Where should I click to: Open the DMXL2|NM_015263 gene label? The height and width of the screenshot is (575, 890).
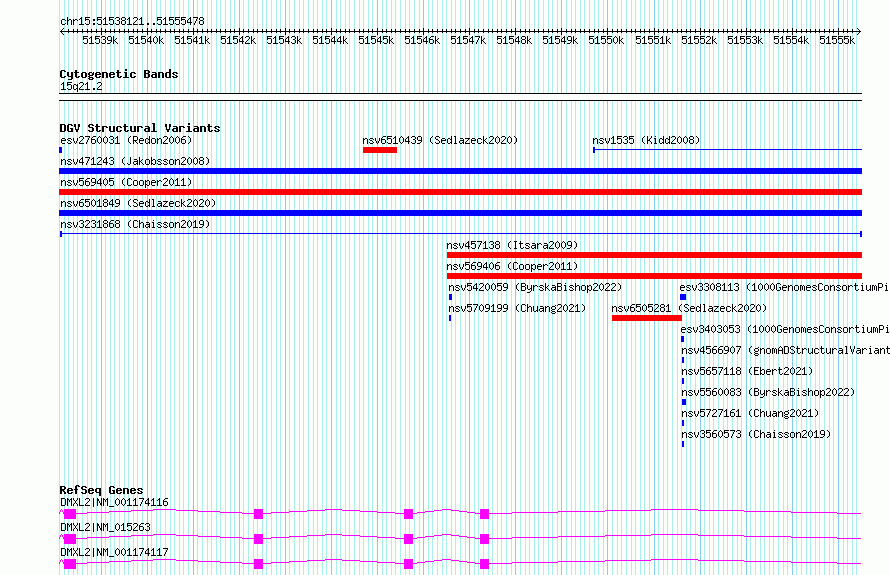pos(106,527)
